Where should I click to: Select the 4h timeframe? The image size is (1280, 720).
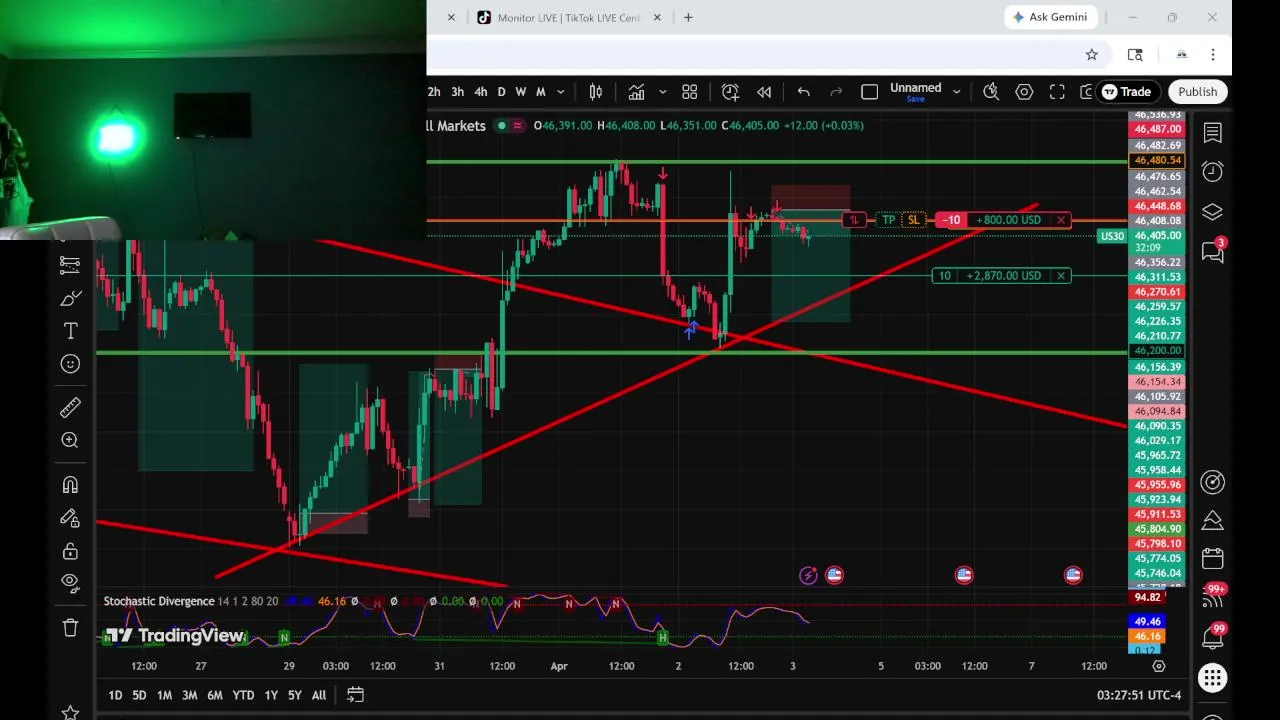[481, 92]
